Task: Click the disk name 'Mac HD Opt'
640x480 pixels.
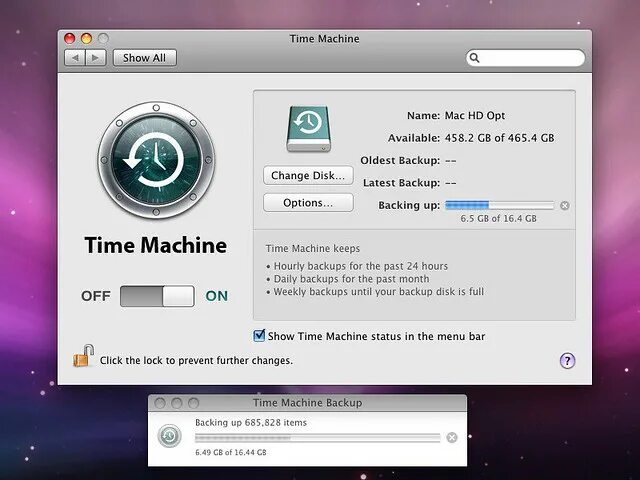Action: pos(475,116)
